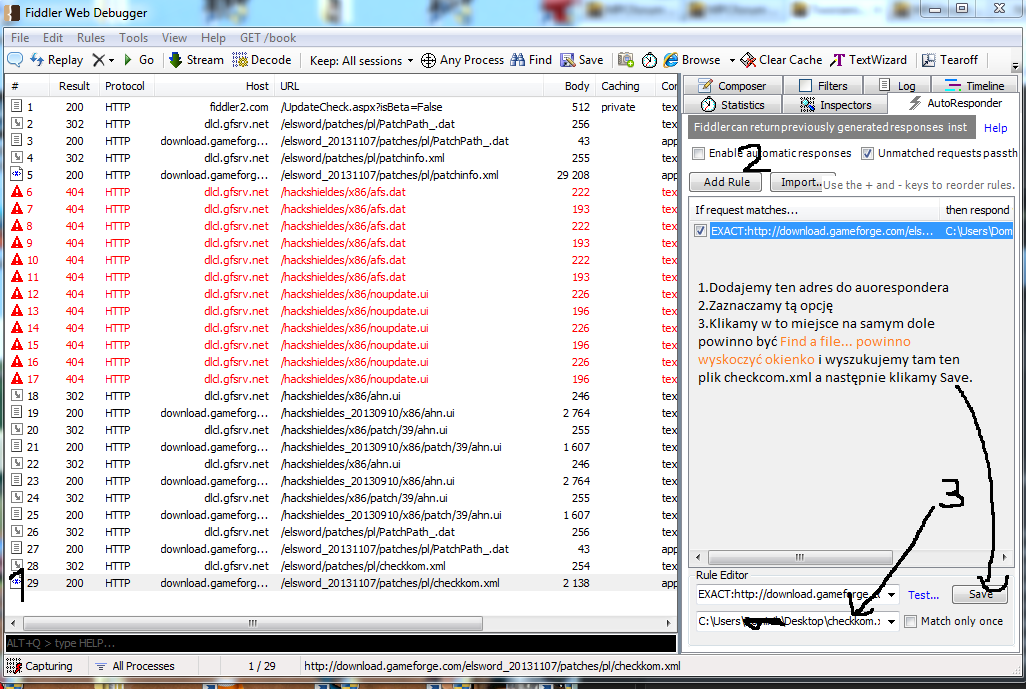Click the QuickExec command input box

(340, 643)
